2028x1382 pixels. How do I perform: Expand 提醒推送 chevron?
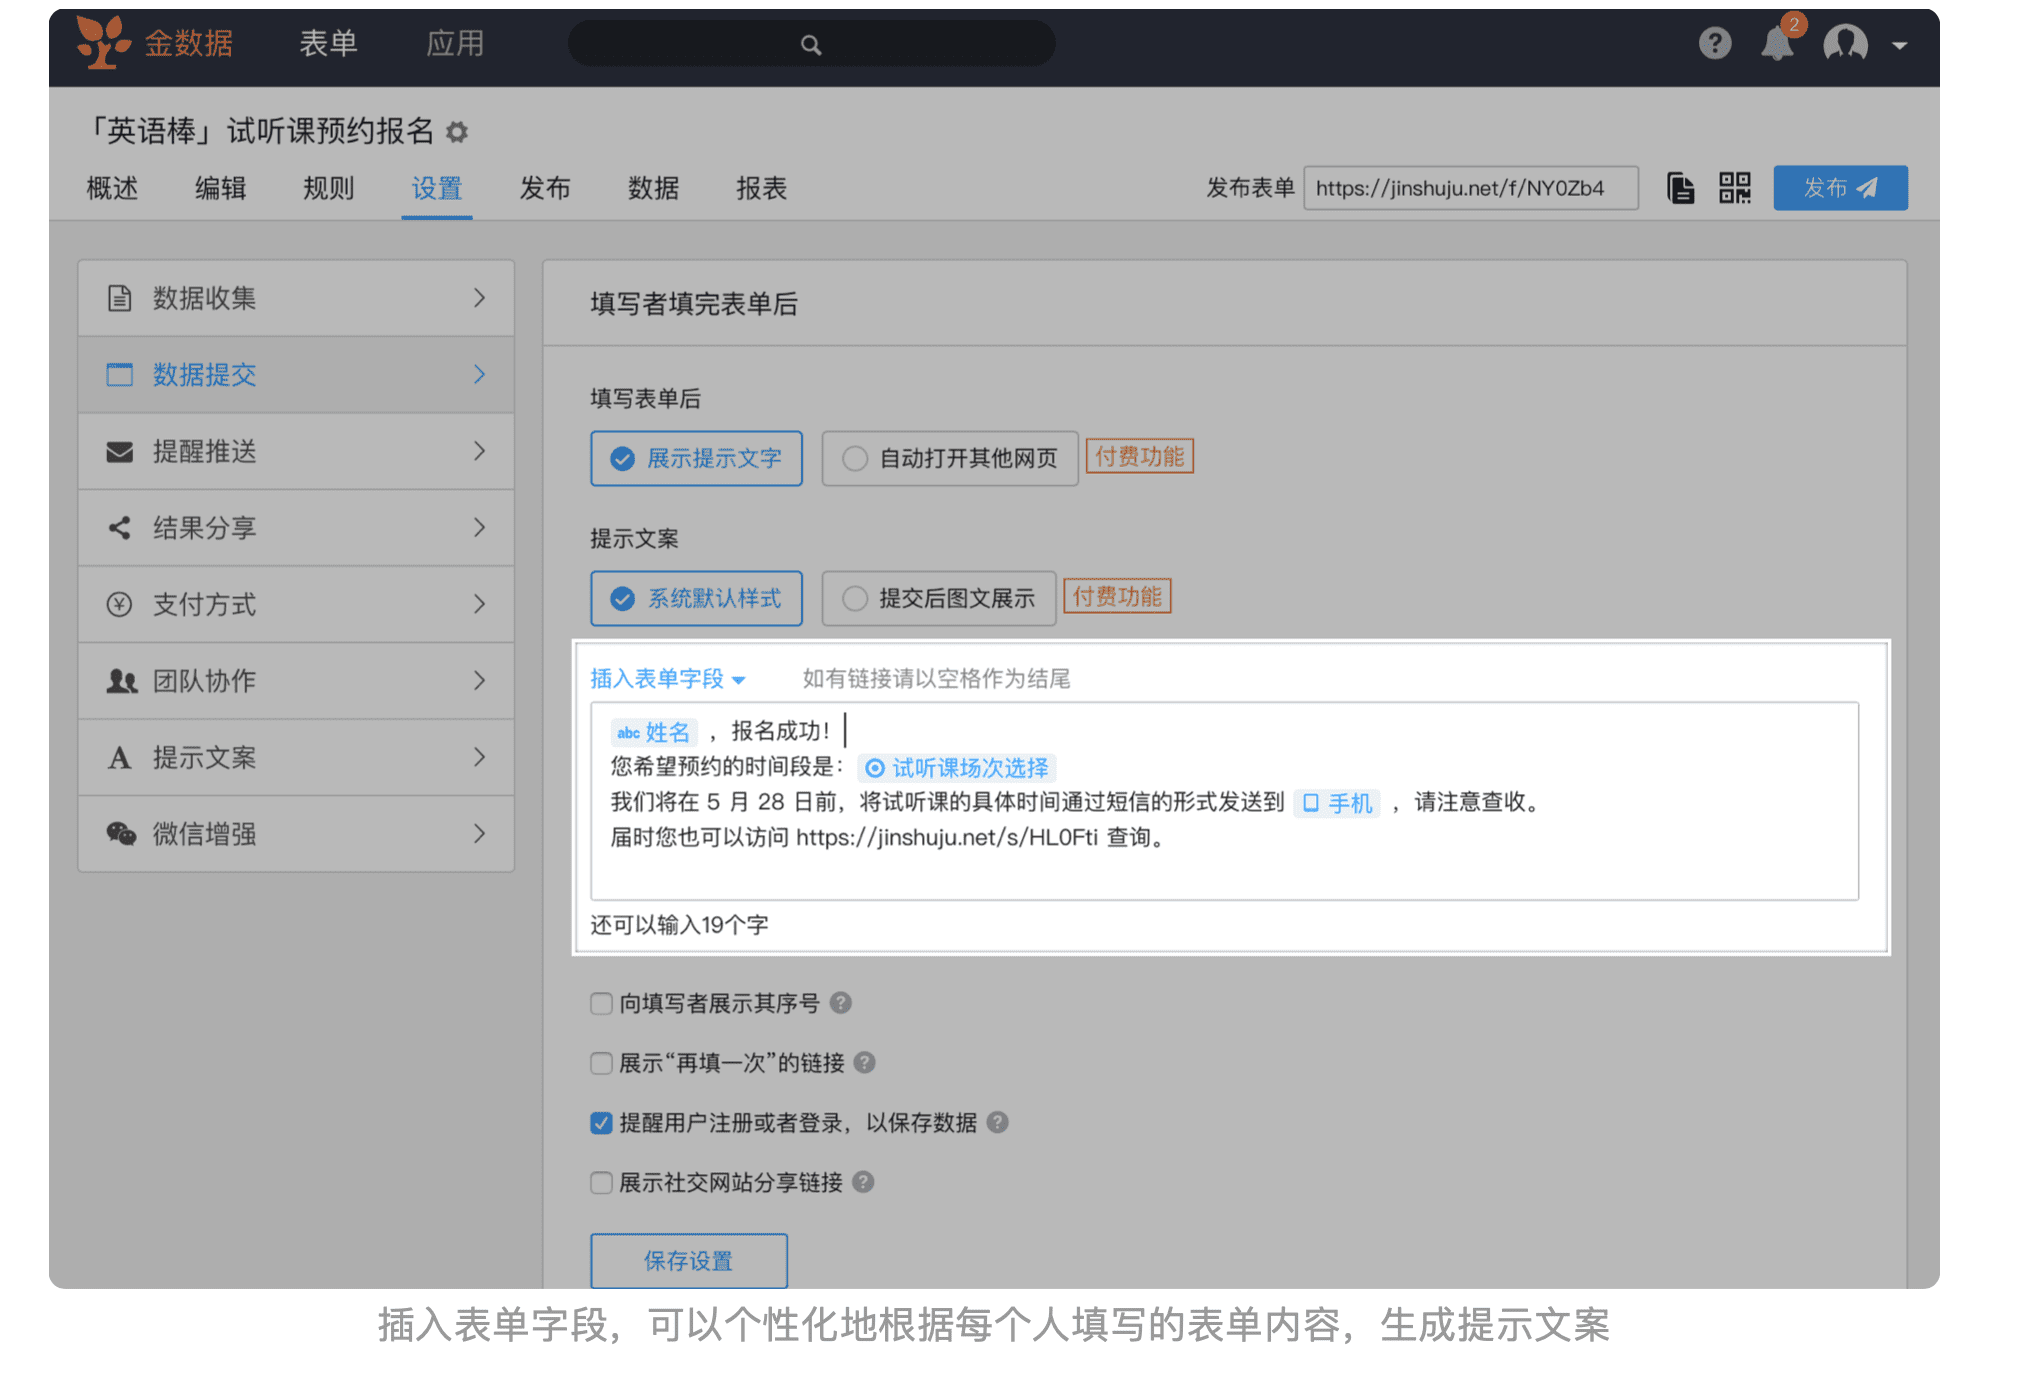coord(480,452)
